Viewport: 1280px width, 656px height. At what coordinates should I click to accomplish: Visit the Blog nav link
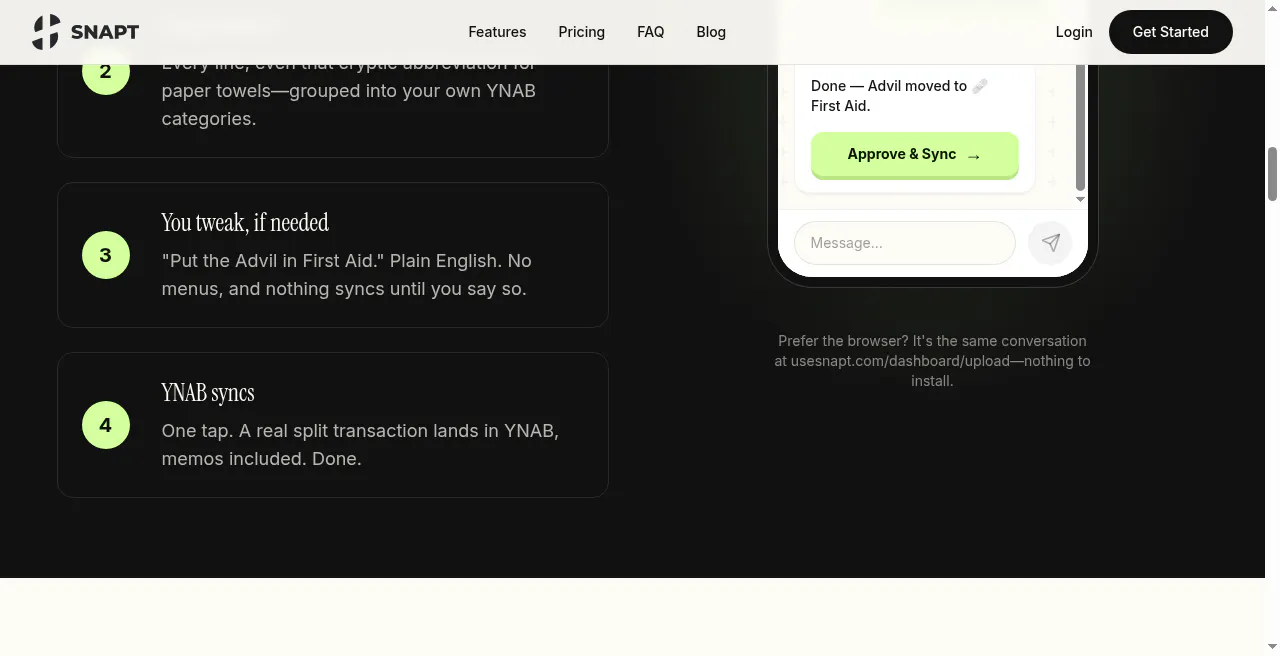[x=711, y=32]
